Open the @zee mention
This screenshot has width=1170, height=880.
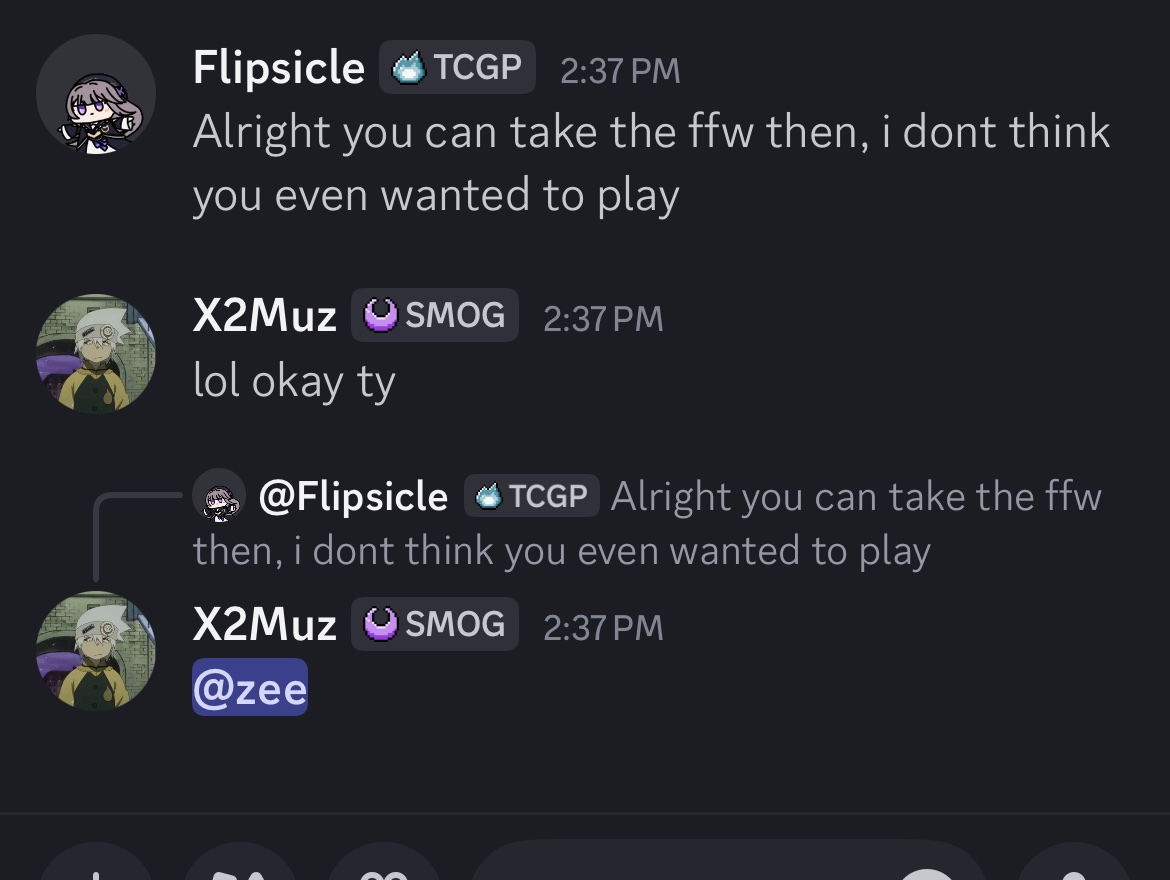[x=250, y=688]
